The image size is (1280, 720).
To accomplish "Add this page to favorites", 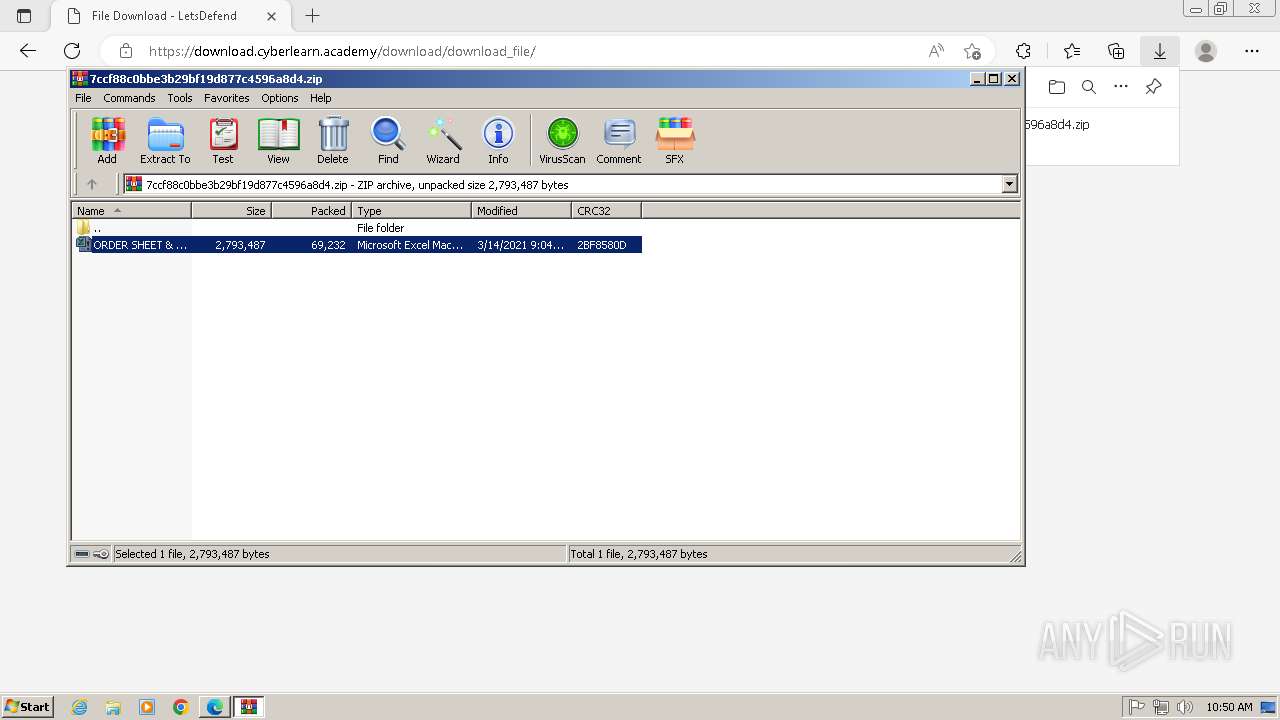I will click(972, 51).
